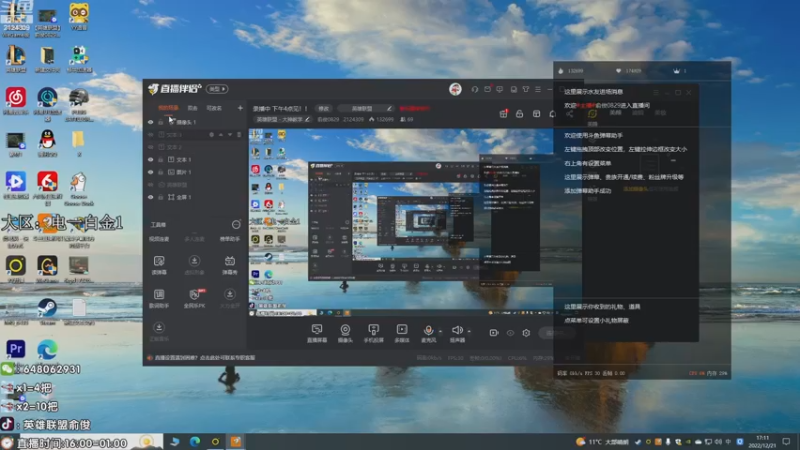This screenshot has height=450, width=800.
Task: Toggle visibility of 全屏 1 layer
Action: coord(151,197)
